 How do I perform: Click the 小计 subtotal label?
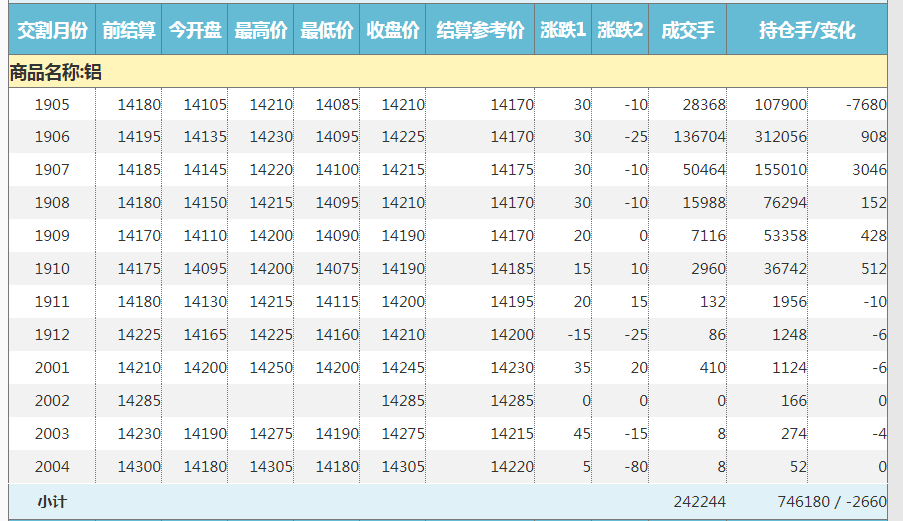[52, 501]
